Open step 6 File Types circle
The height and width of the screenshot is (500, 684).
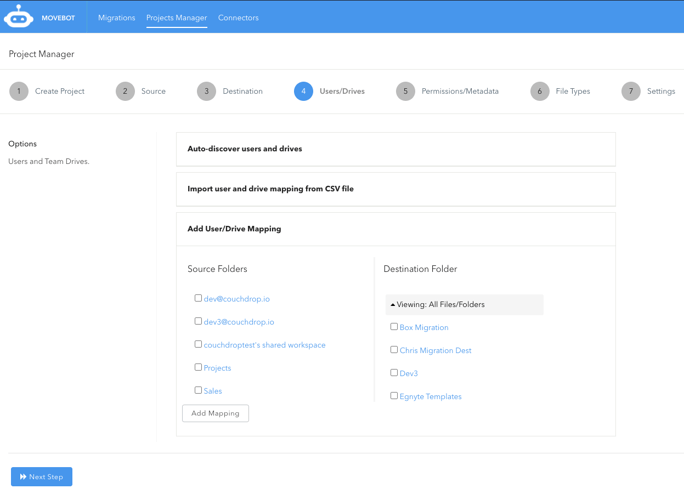click(x=539, y=91)
